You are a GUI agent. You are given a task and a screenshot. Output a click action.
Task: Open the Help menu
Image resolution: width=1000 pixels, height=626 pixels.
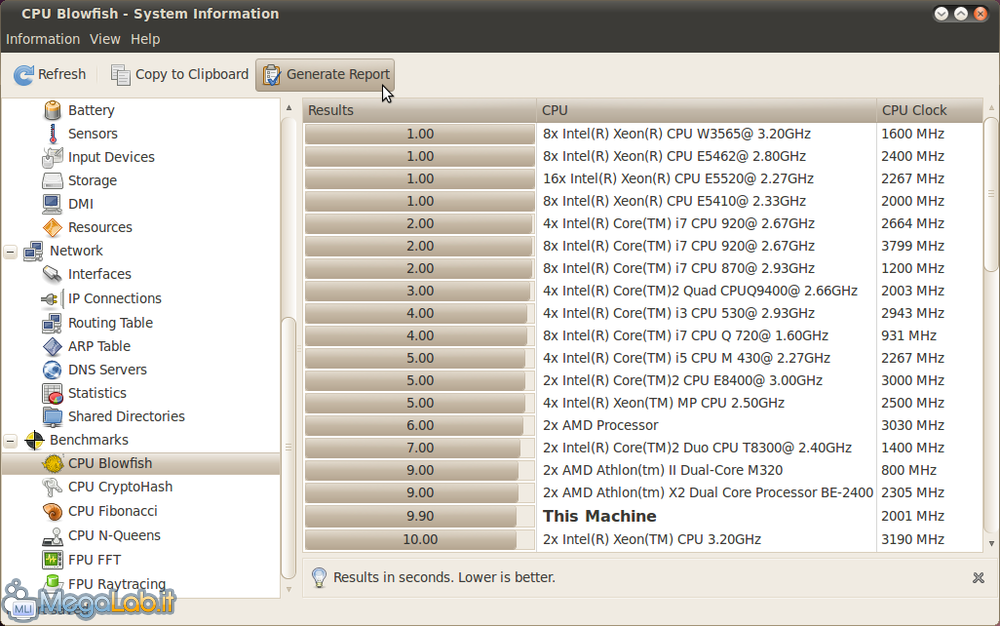[145, 39]
